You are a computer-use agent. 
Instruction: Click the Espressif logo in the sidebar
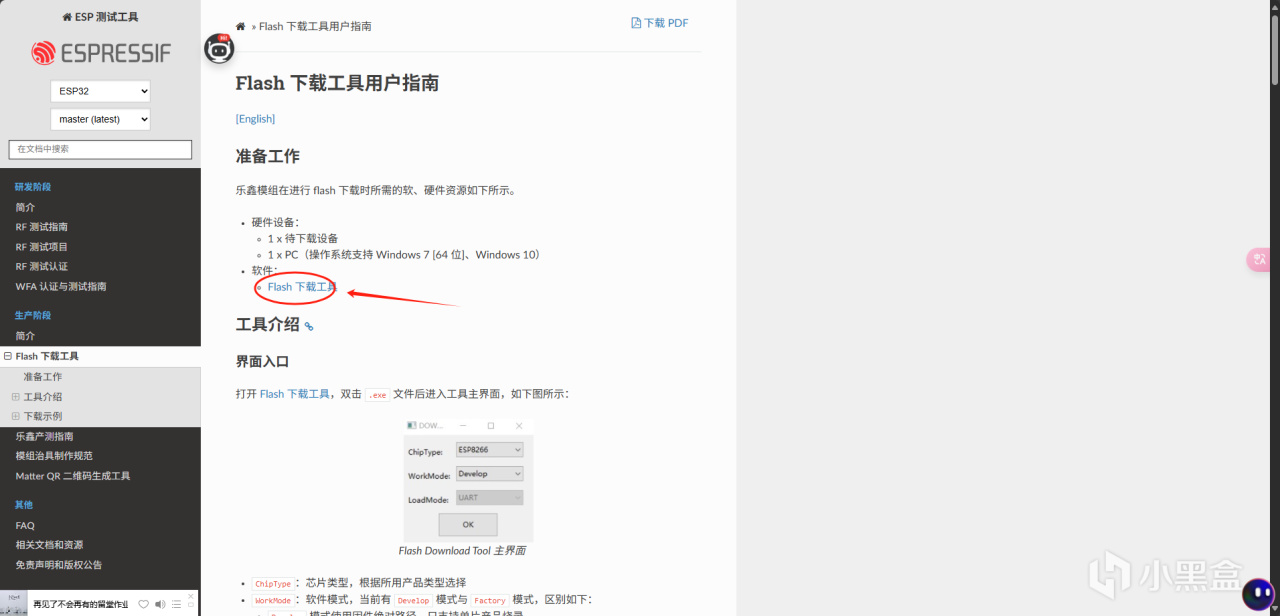(x=100, y=53)
